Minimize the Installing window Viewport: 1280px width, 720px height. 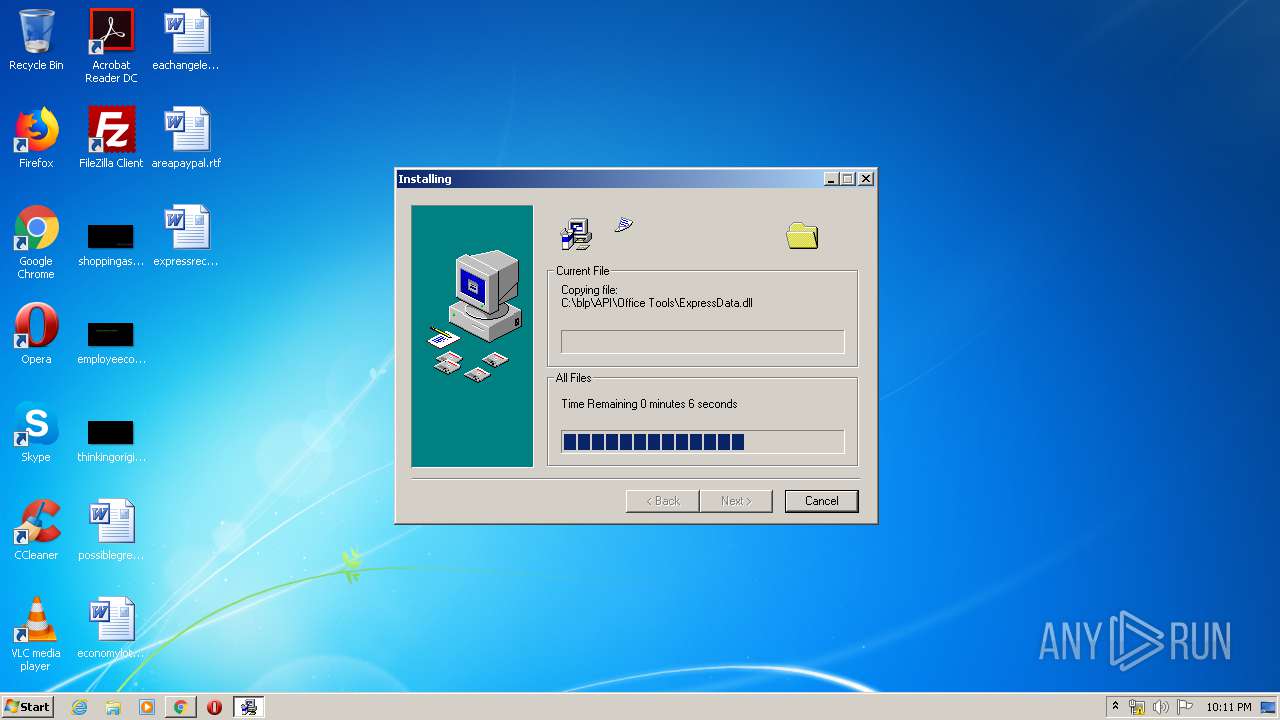click(831, 179)
